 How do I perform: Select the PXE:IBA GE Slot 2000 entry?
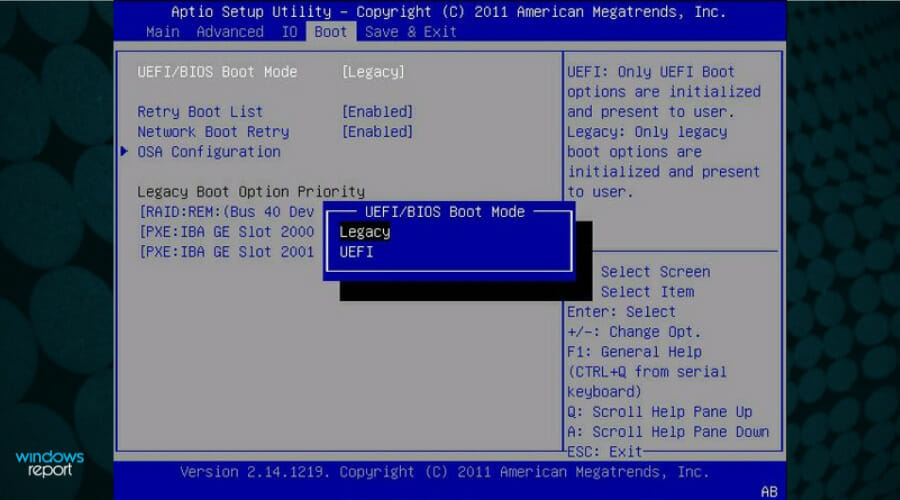pos(227,232)
